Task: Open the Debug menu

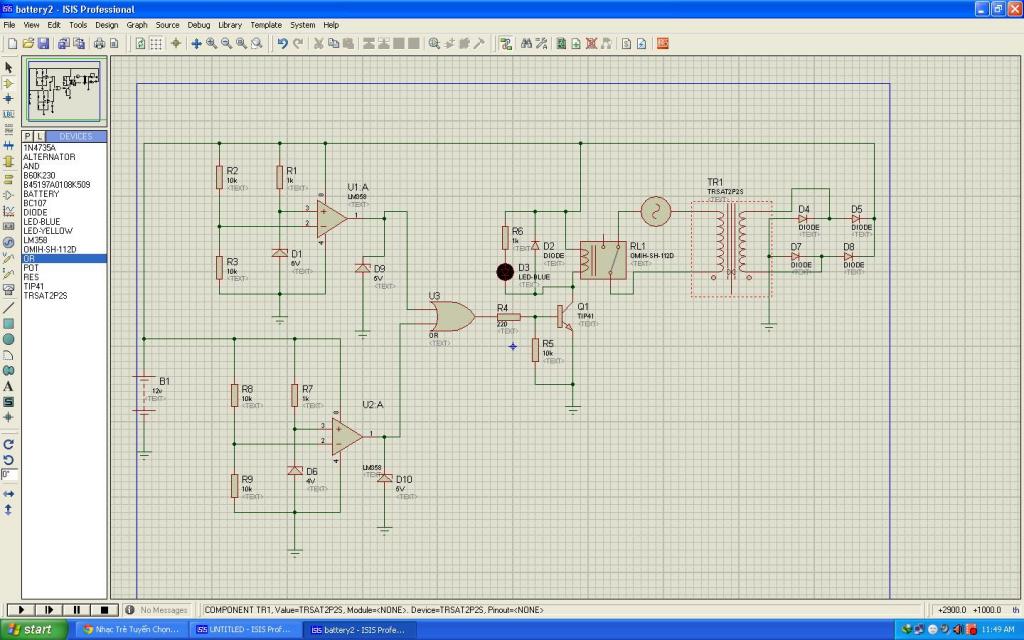Action: click(x=199, y=25)
